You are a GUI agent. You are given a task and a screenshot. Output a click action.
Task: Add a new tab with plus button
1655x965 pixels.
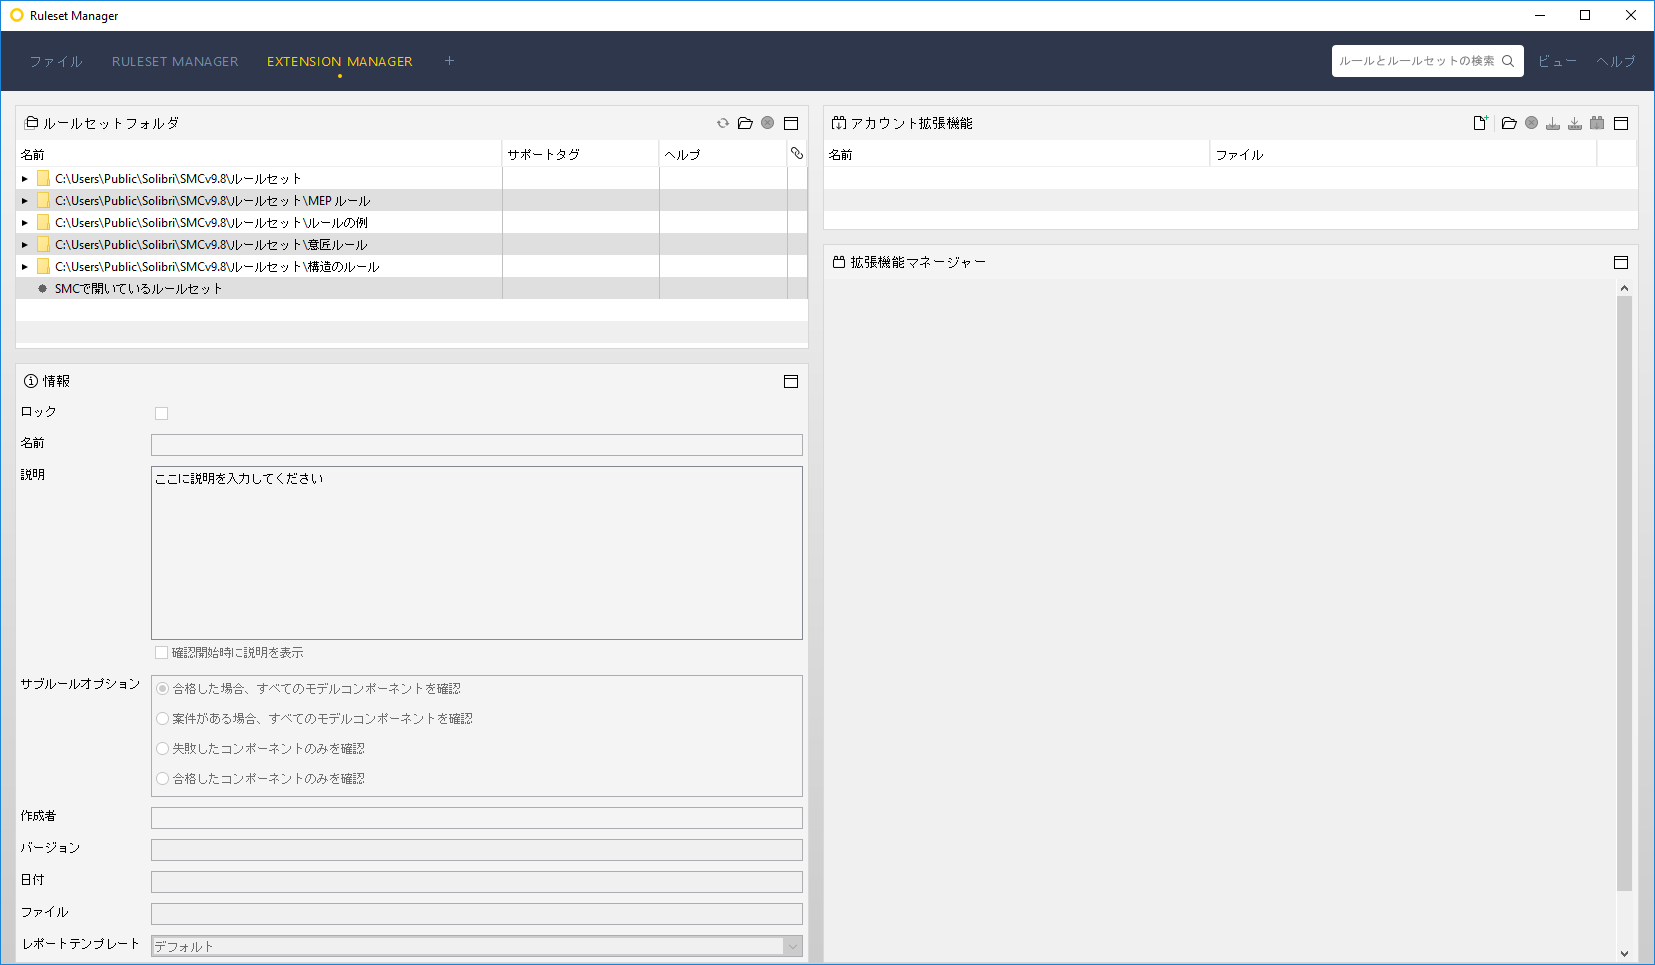[x=449, y=61]
